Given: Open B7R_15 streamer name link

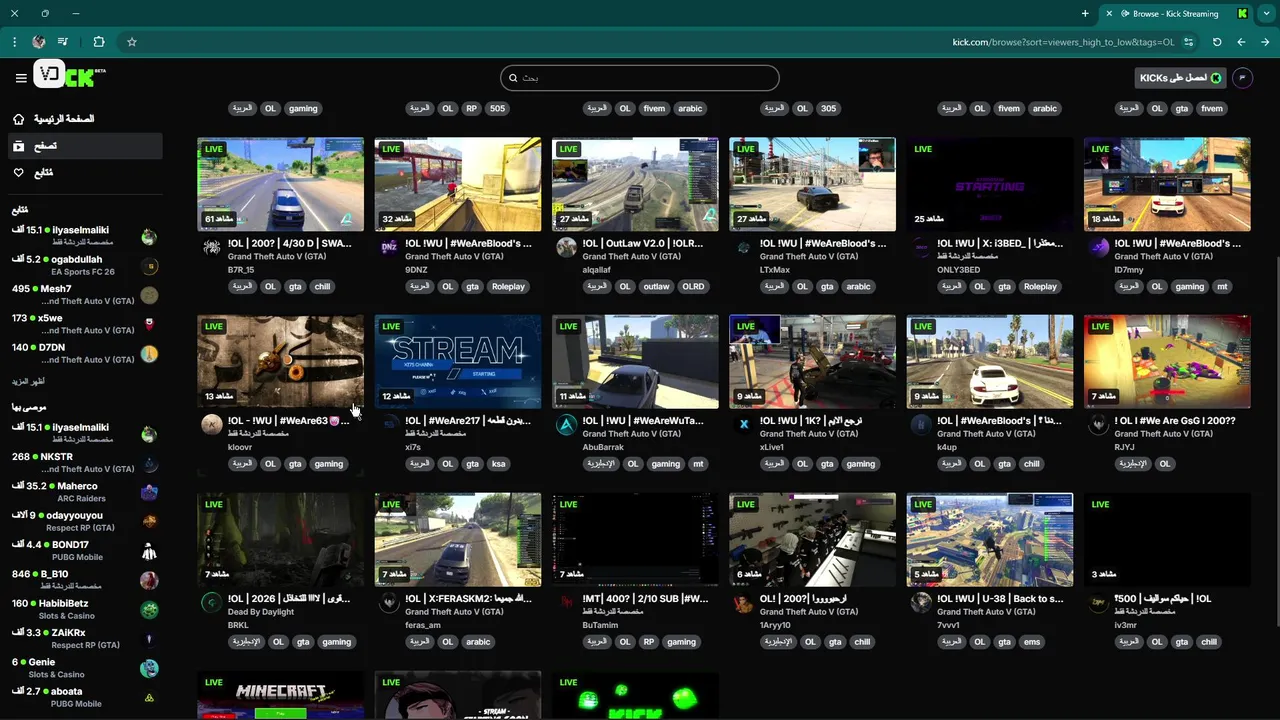Looking at the screenshot, I should click(x=241, y=270).
